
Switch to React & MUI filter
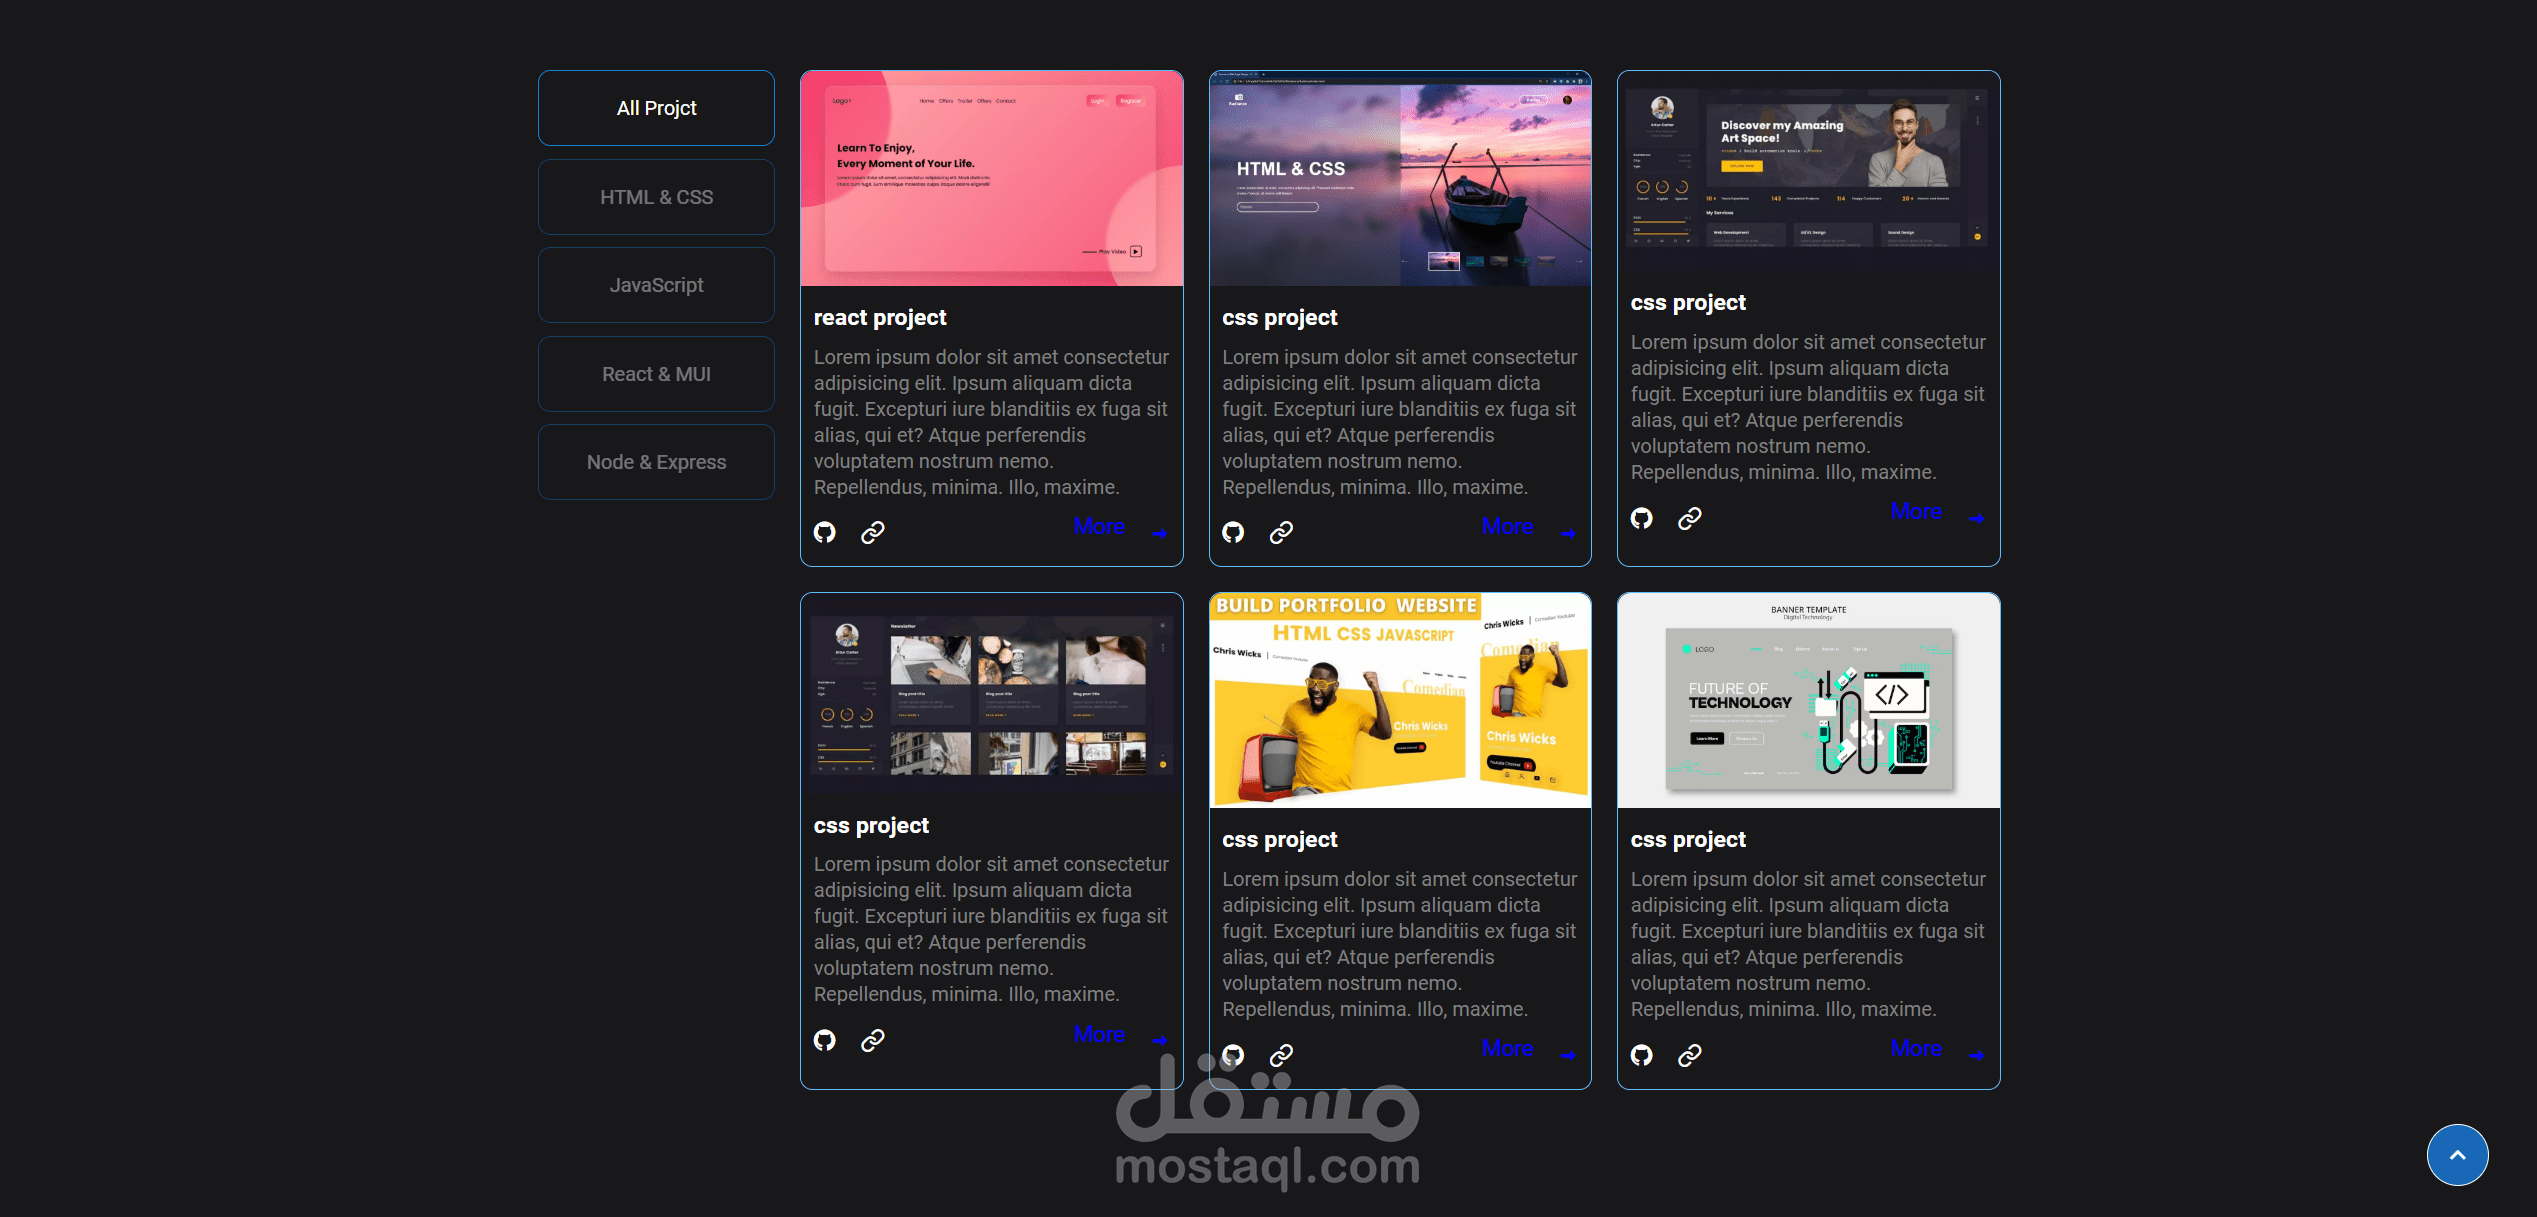coord(656,374)
